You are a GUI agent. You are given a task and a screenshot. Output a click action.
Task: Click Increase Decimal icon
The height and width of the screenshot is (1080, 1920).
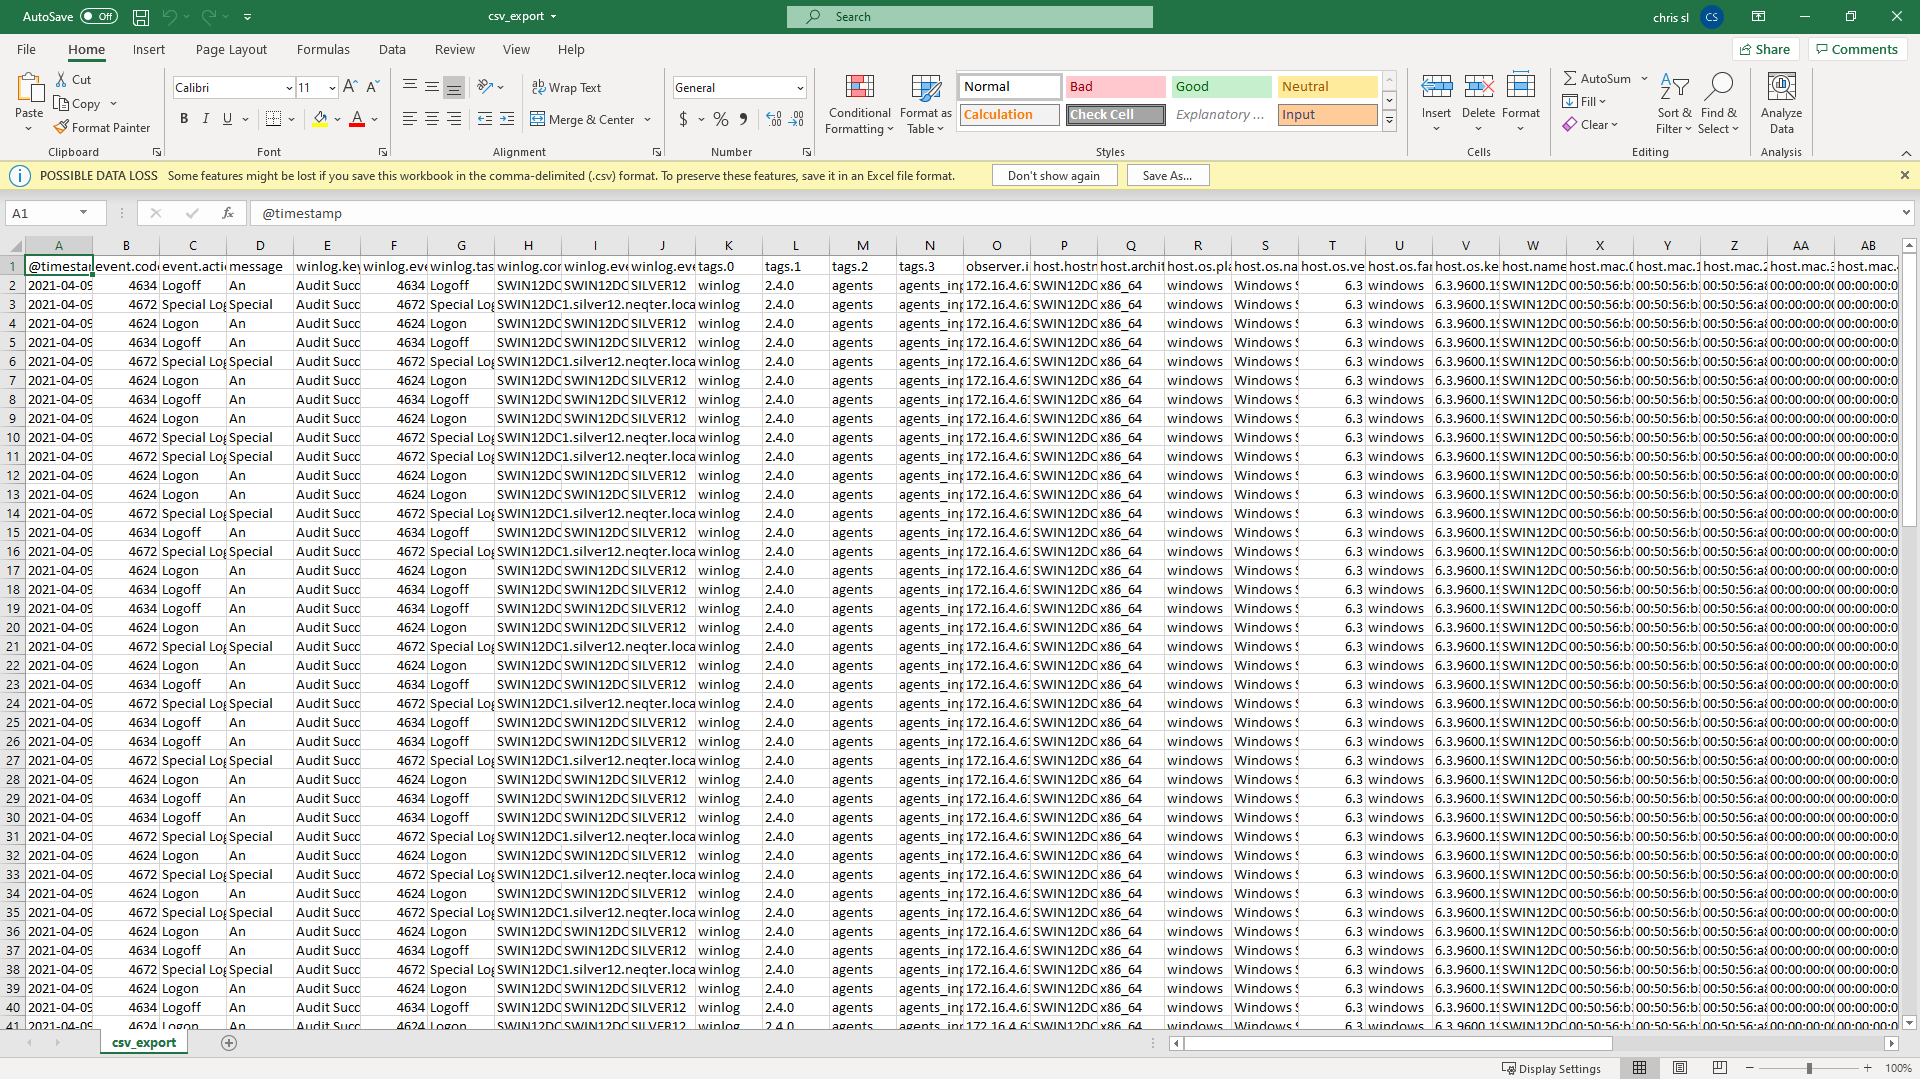tap(774, 119)
